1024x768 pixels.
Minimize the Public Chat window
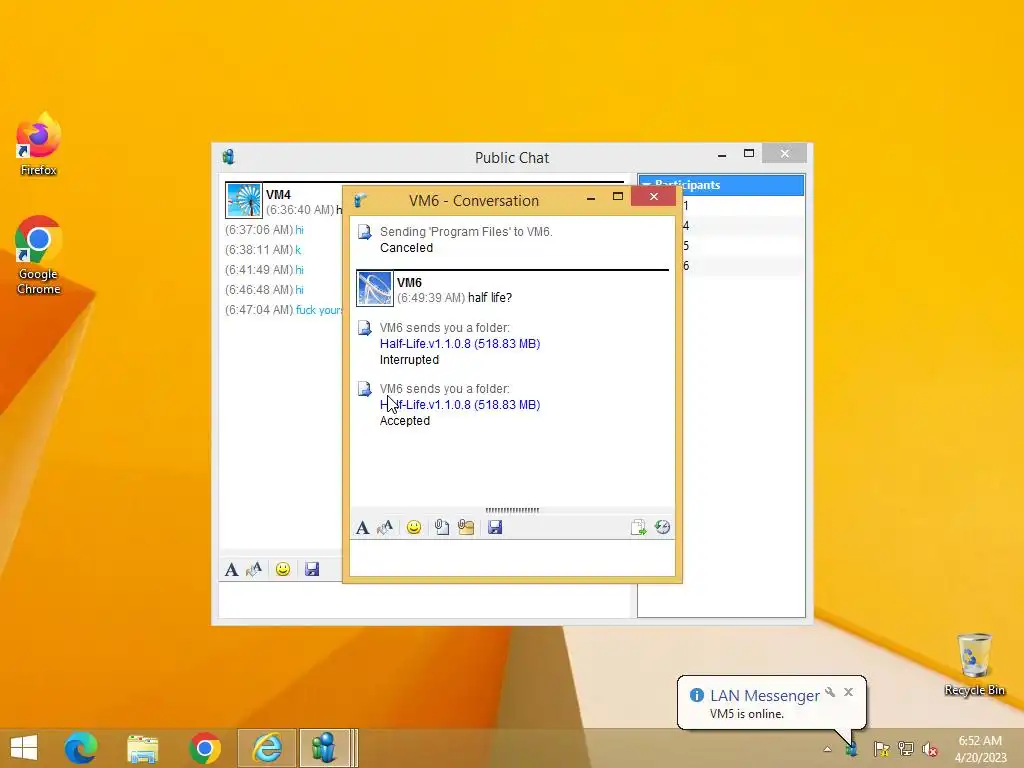pos(722,155)
